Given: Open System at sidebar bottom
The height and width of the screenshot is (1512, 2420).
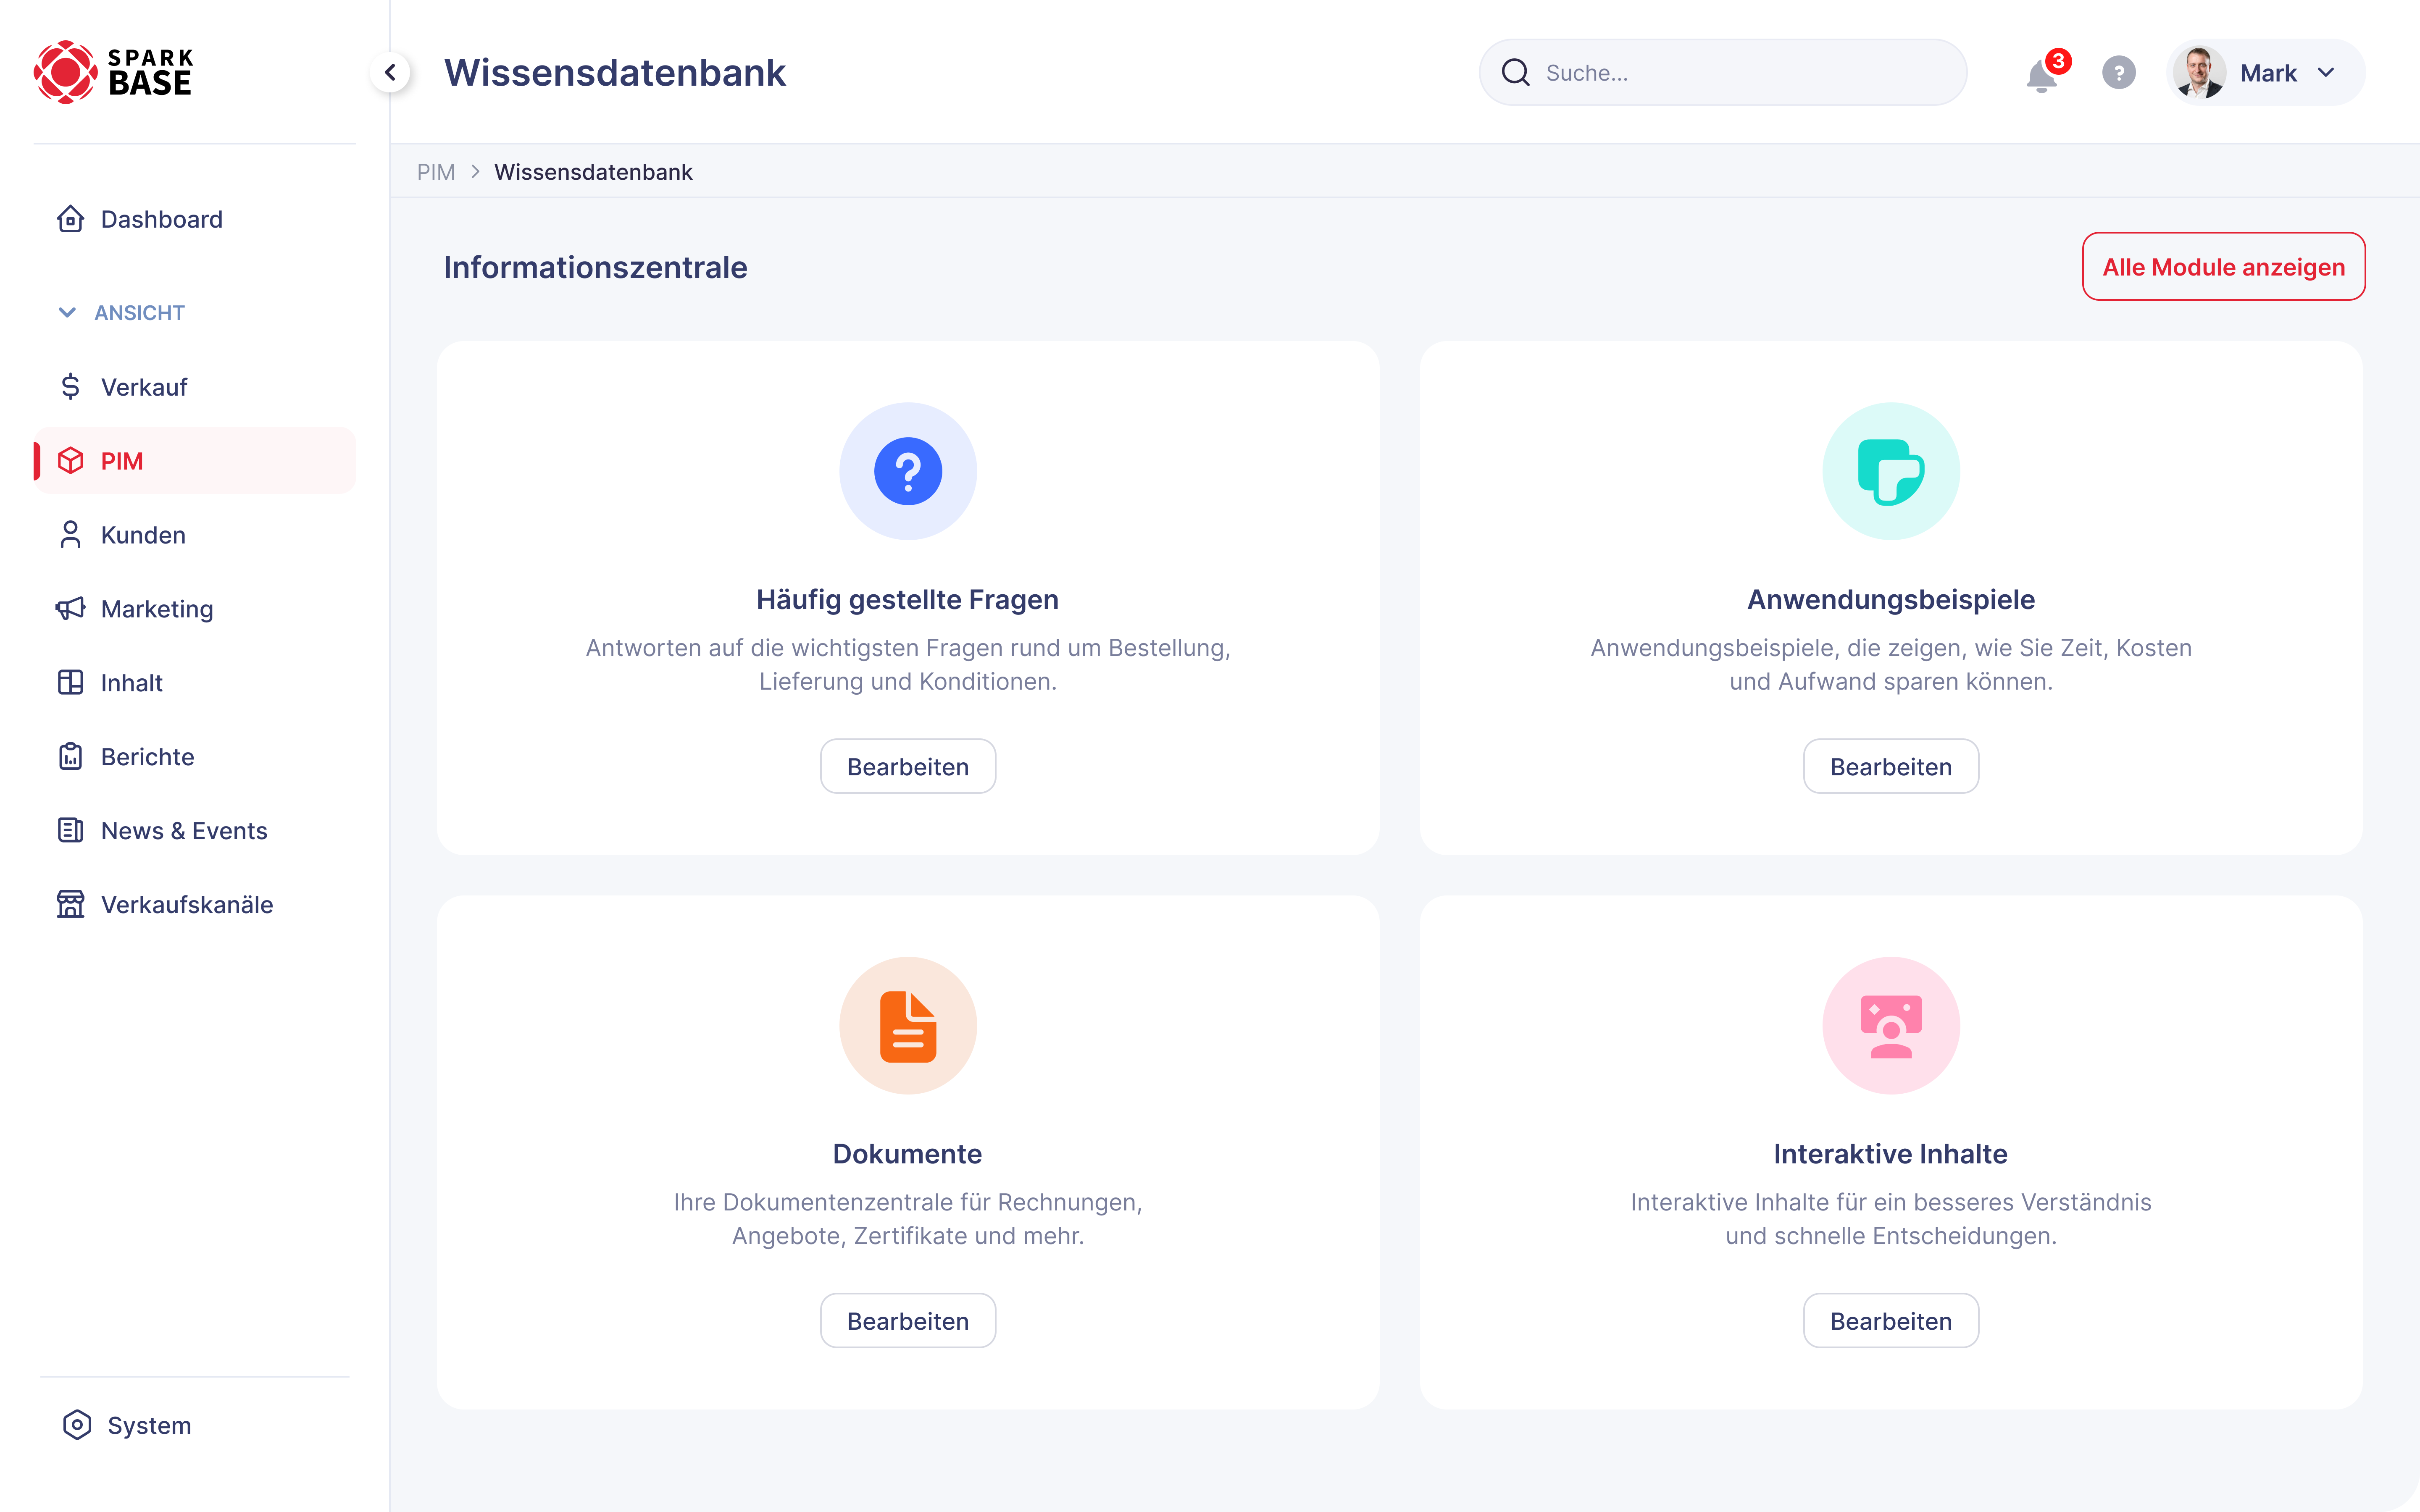Looking at the screenshot, I should 194,1425.
